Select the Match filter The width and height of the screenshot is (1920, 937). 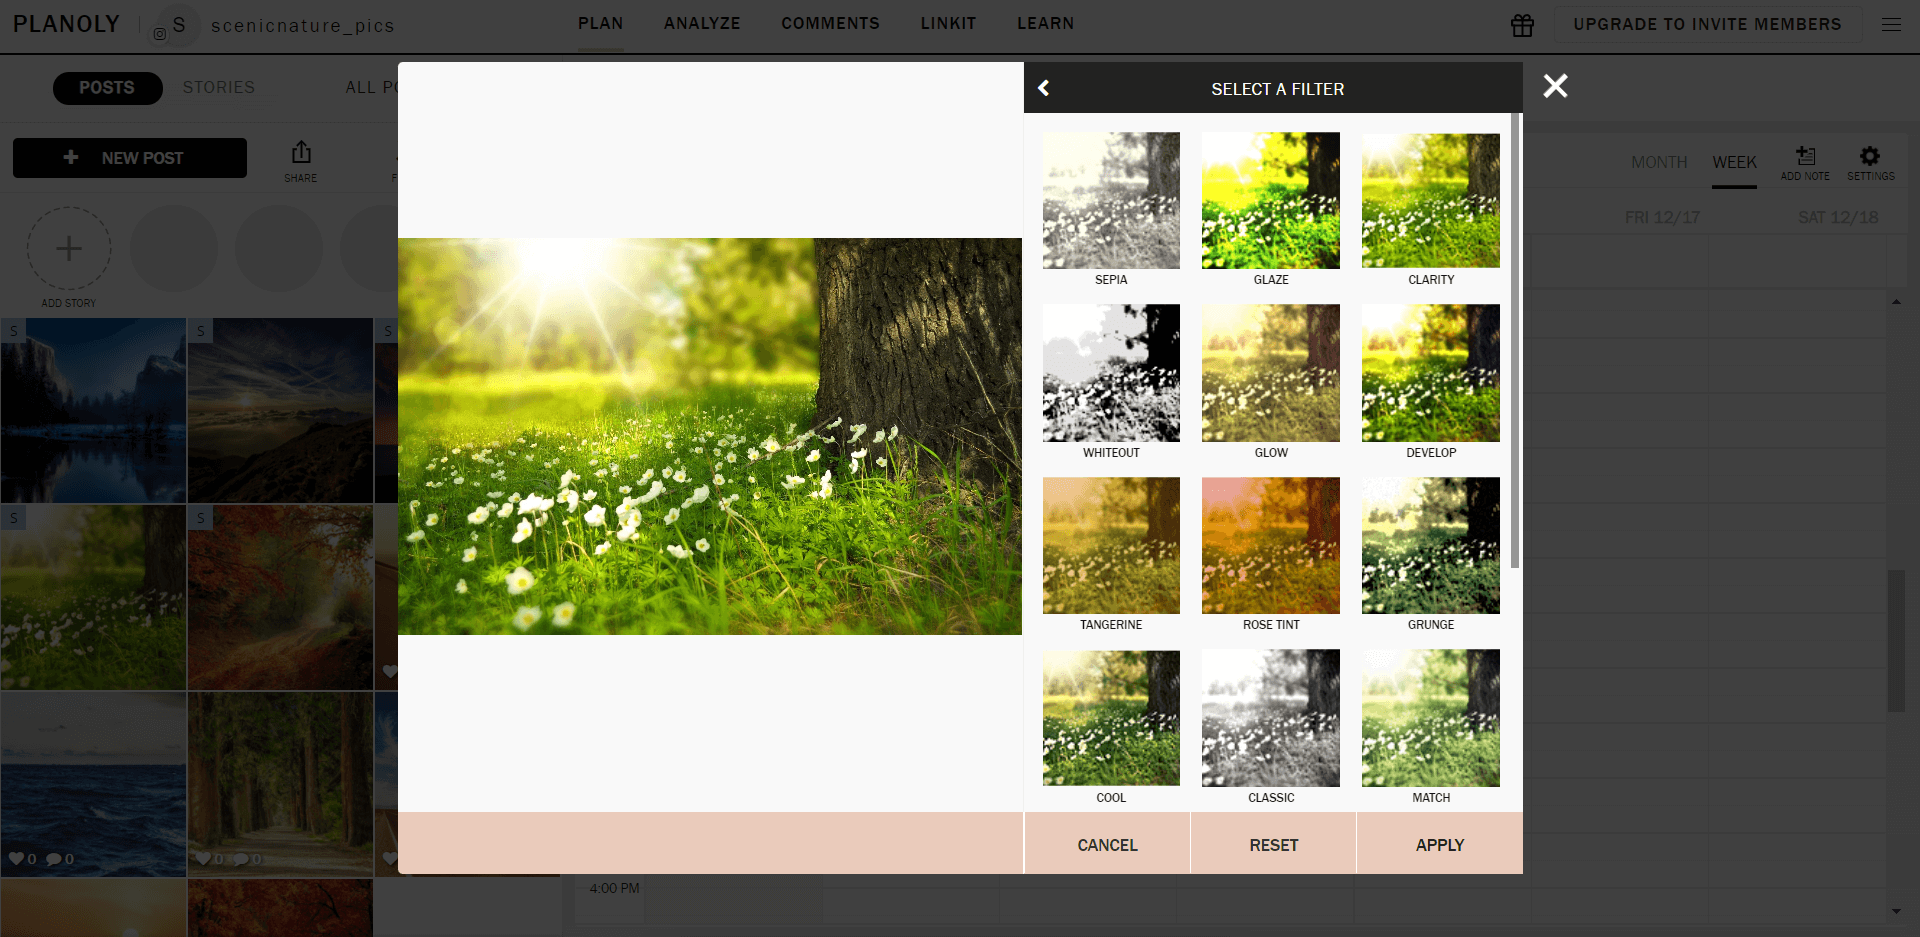1431,718
